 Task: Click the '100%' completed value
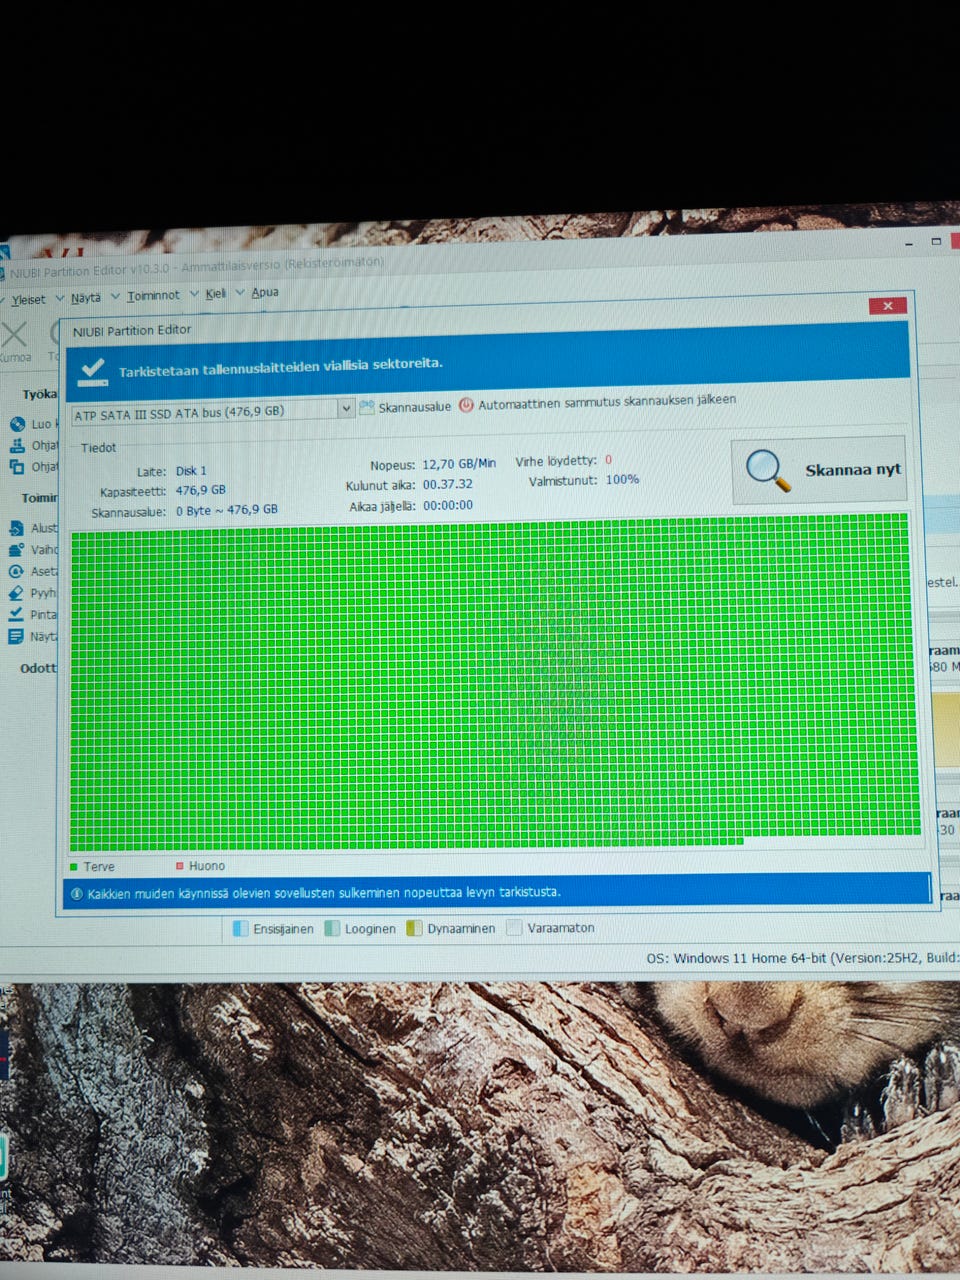[622, 480]
